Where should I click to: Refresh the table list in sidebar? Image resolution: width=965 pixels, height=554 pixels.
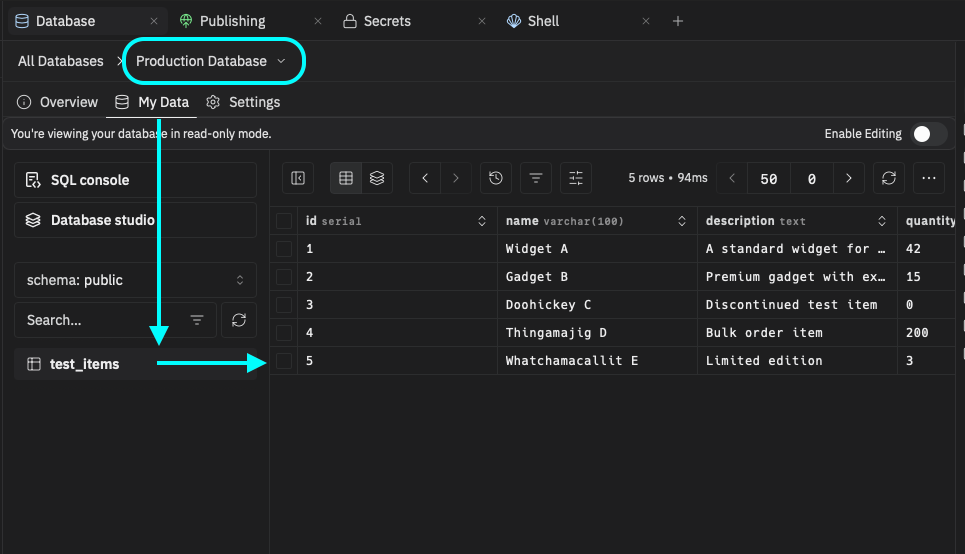(239, 320)
